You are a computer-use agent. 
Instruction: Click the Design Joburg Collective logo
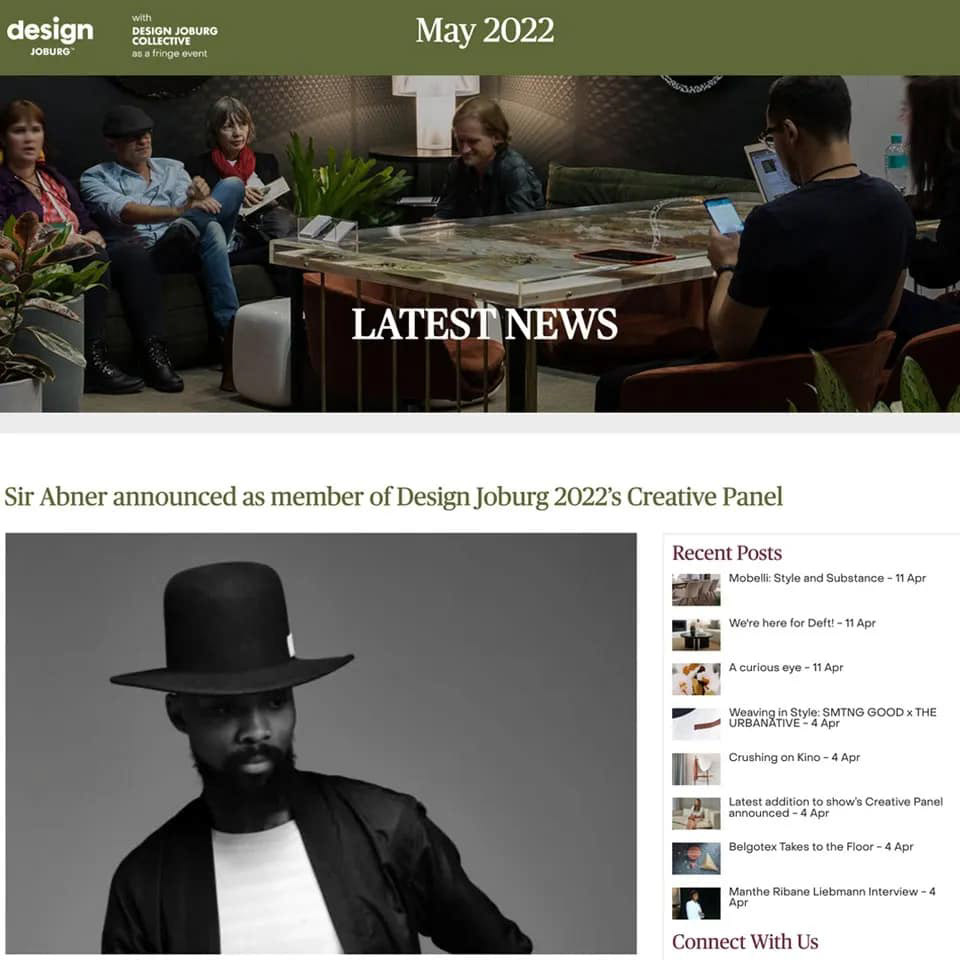174,36
